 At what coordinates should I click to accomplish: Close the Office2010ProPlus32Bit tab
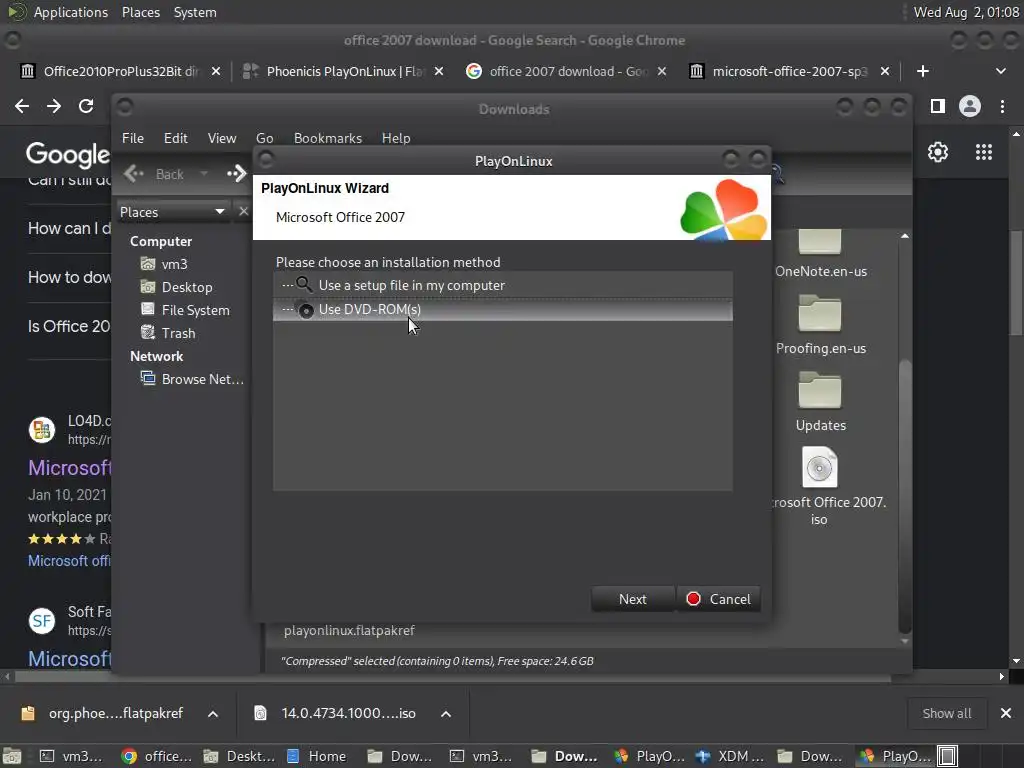(x=216, y=71)
